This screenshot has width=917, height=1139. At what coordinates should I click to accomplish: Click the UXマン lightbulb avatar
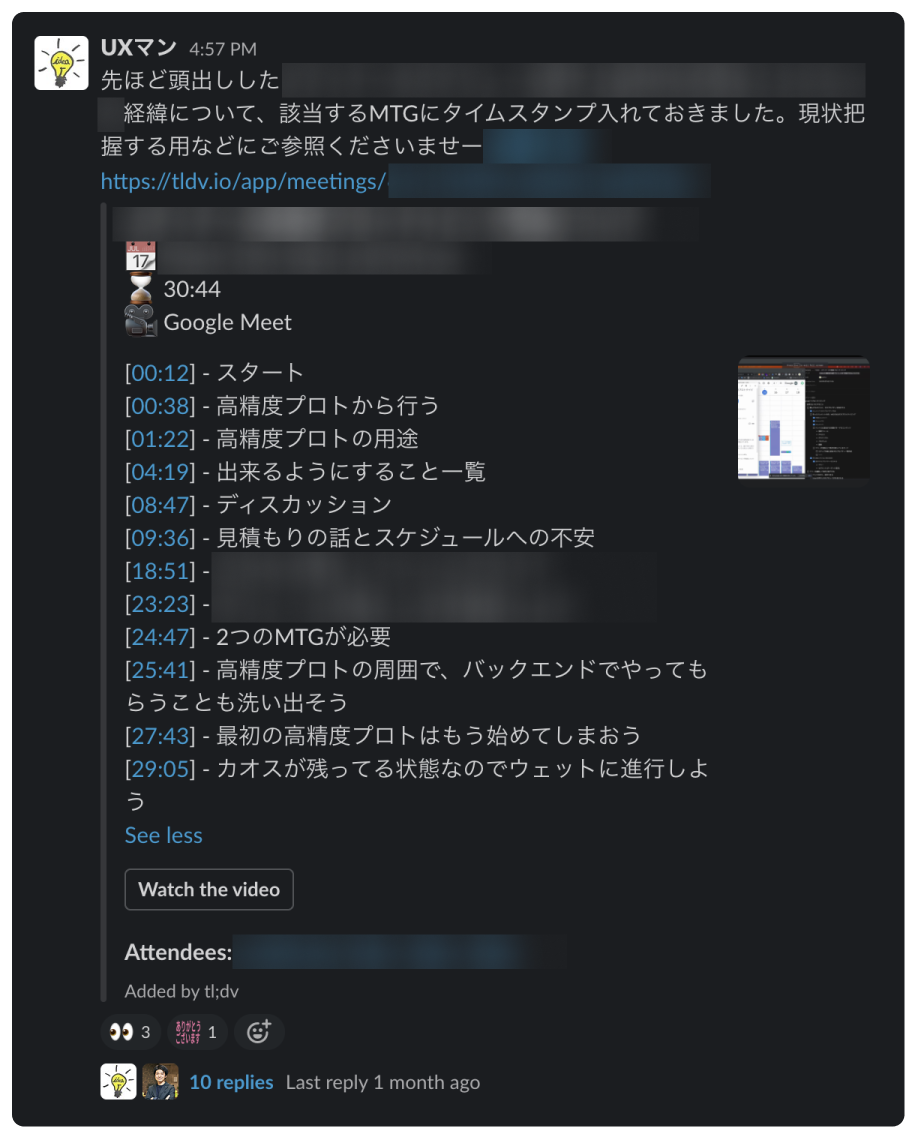coord(61,63)
